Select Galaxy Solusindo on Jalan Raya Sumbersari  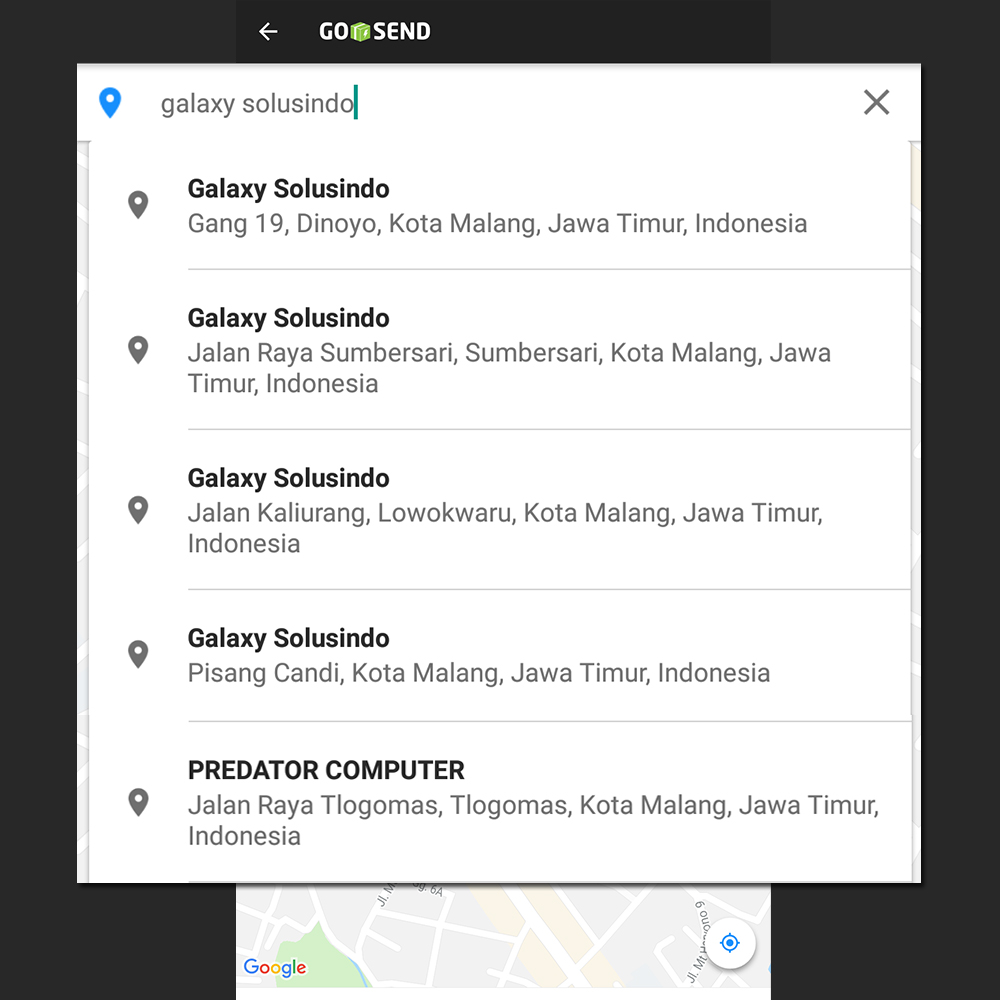coord(289,319)
